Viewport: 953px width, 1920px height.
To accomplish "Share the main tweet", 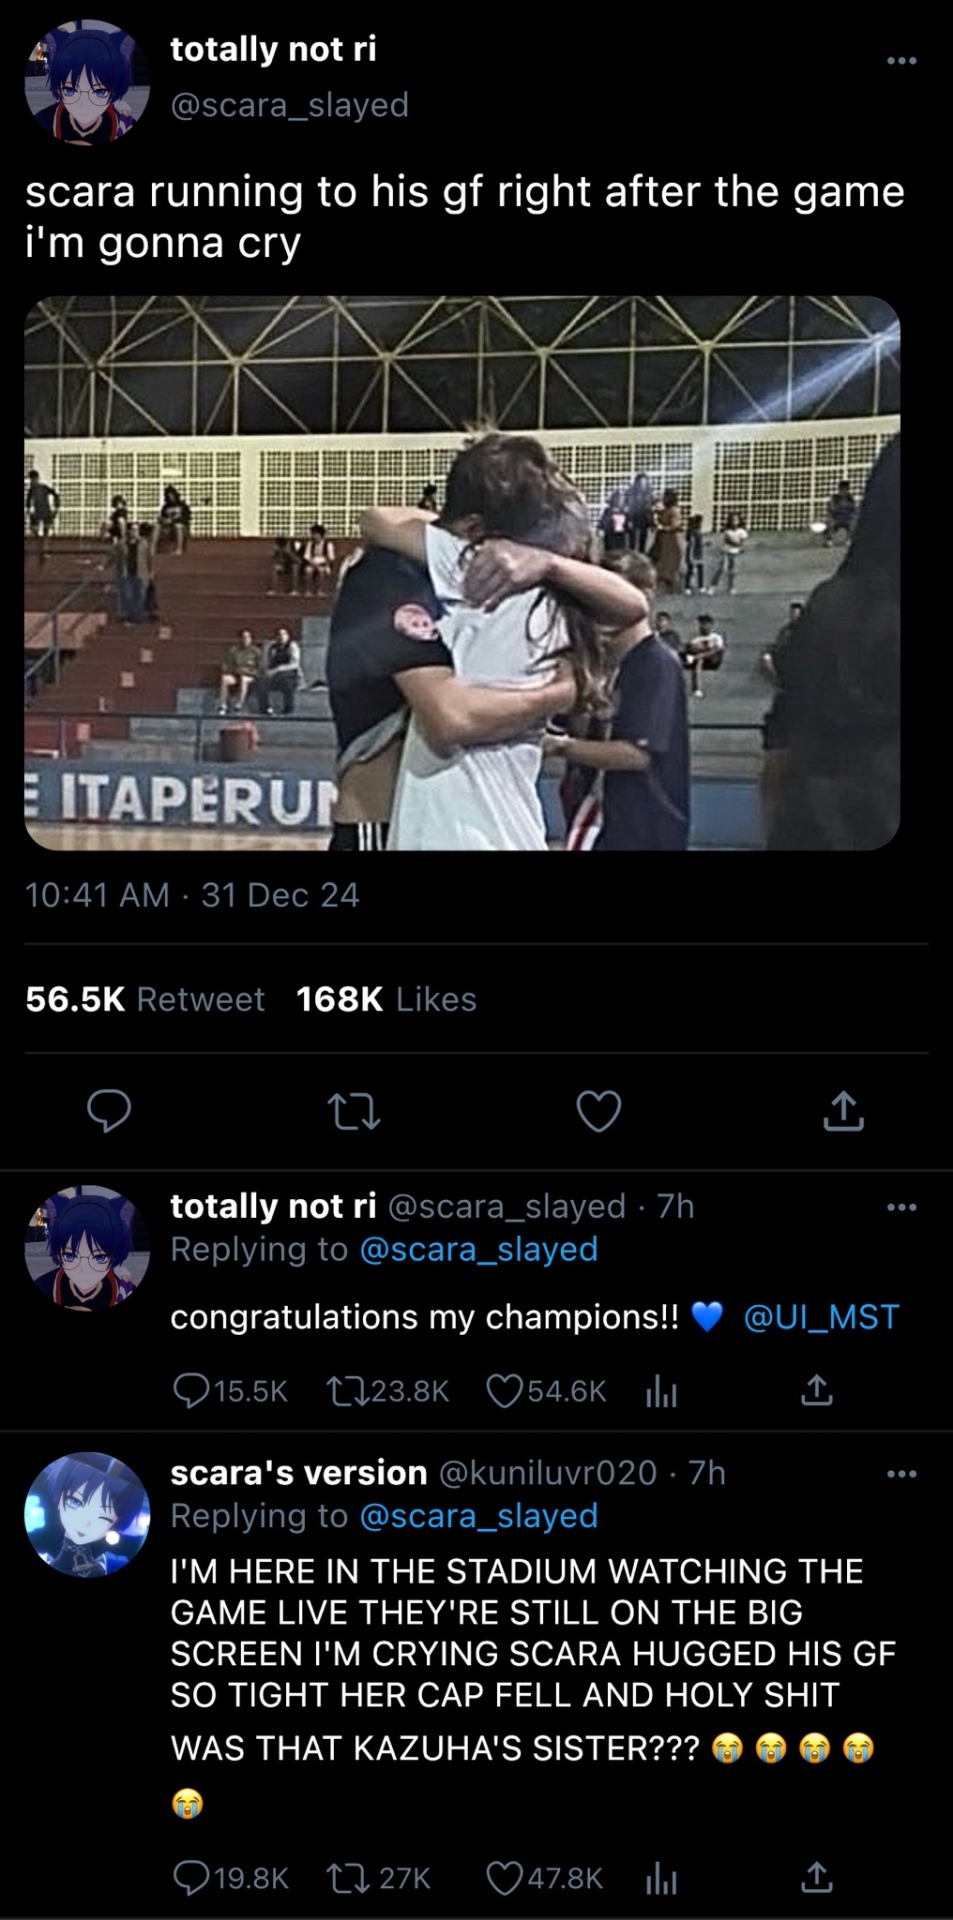I will (x=843, y=1111).
